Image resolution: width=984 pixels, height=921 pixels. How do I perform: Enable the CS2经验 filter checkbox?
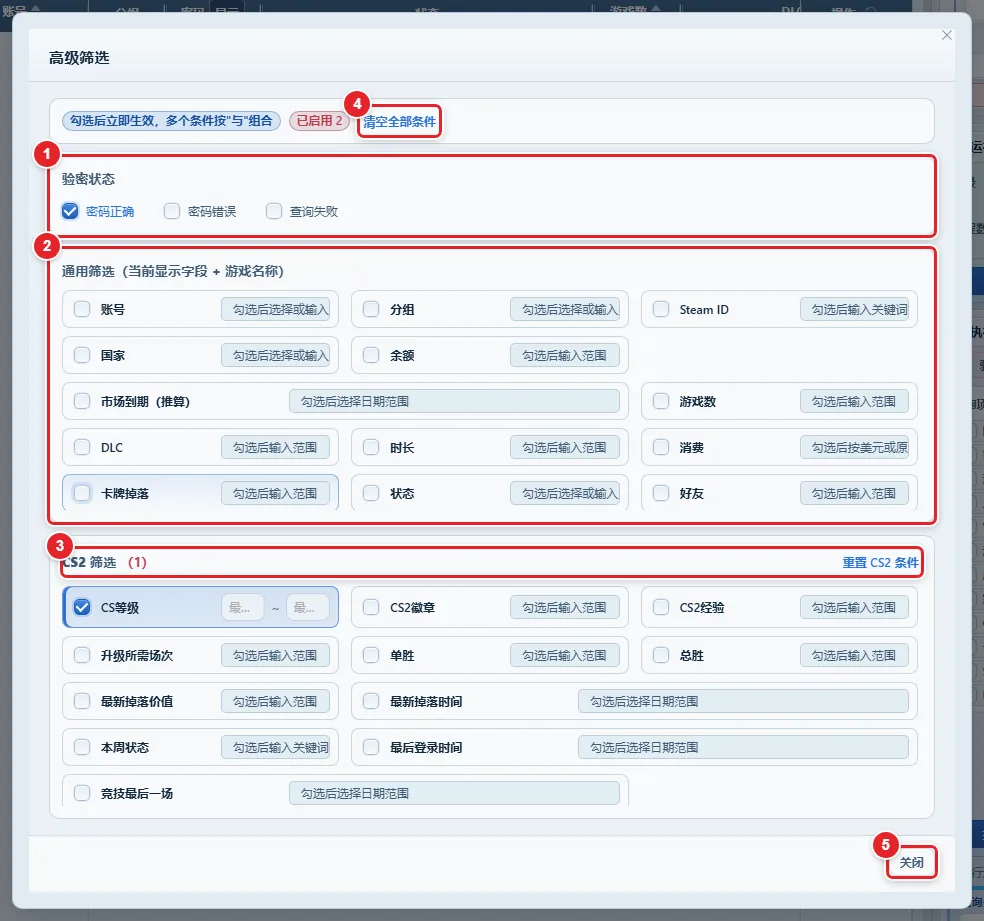[661, 607]
